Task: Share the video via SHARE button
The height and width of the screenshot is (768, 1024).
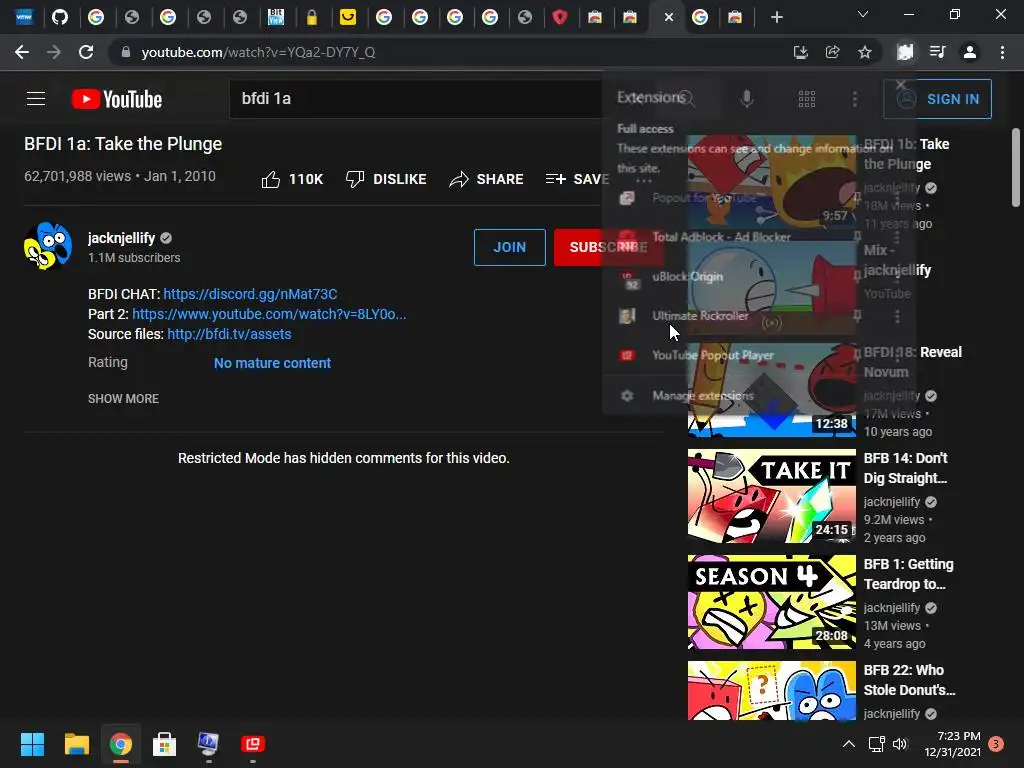Action: click(487, 179)
